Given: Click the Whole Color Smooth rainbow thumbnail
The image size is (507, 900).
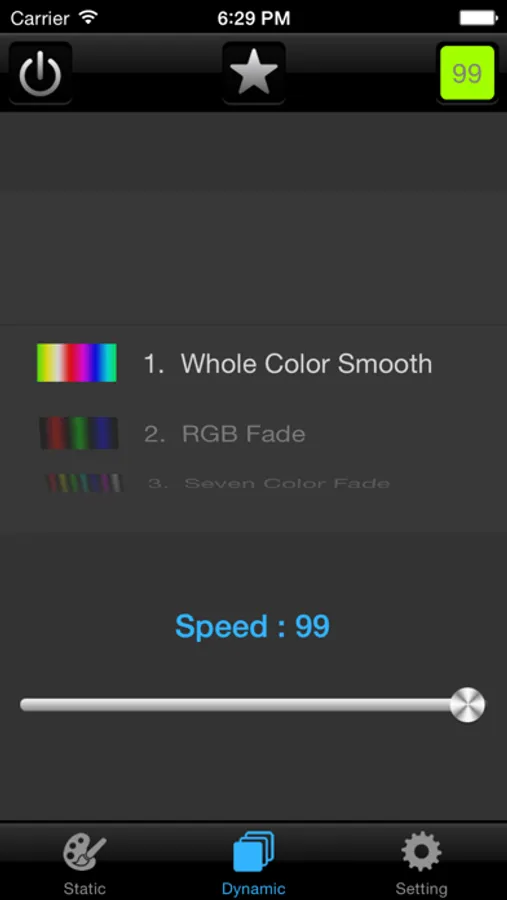Looking at the screenshot, I should [77, 363].
